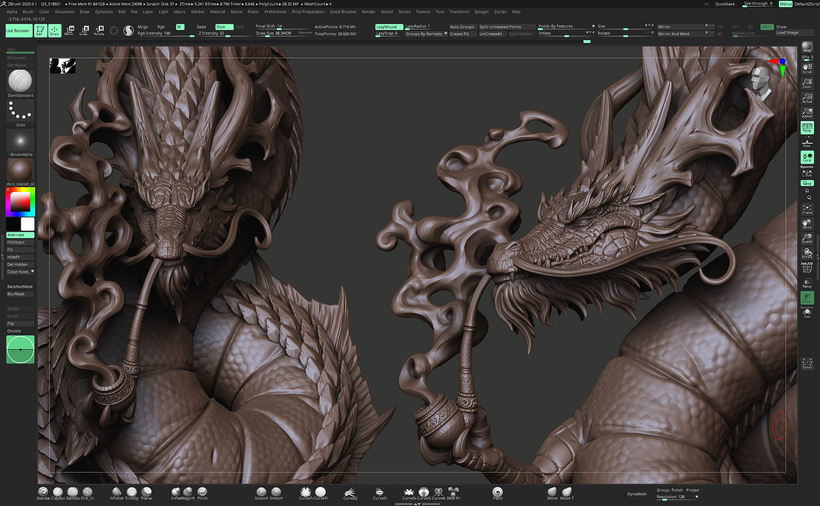Open the Zplugin menu
820x506 pixels.
click(480, 12)
